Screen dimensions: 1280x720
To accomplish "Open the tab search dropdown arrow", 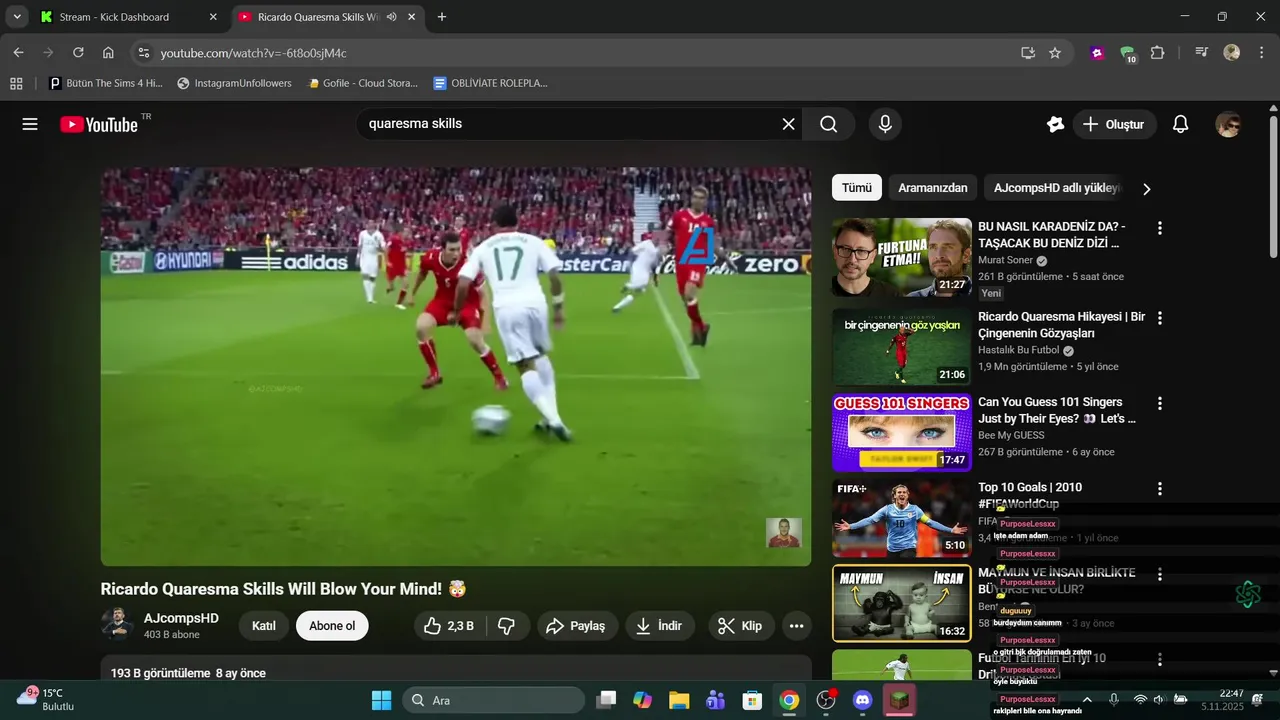I will [17, 17].
